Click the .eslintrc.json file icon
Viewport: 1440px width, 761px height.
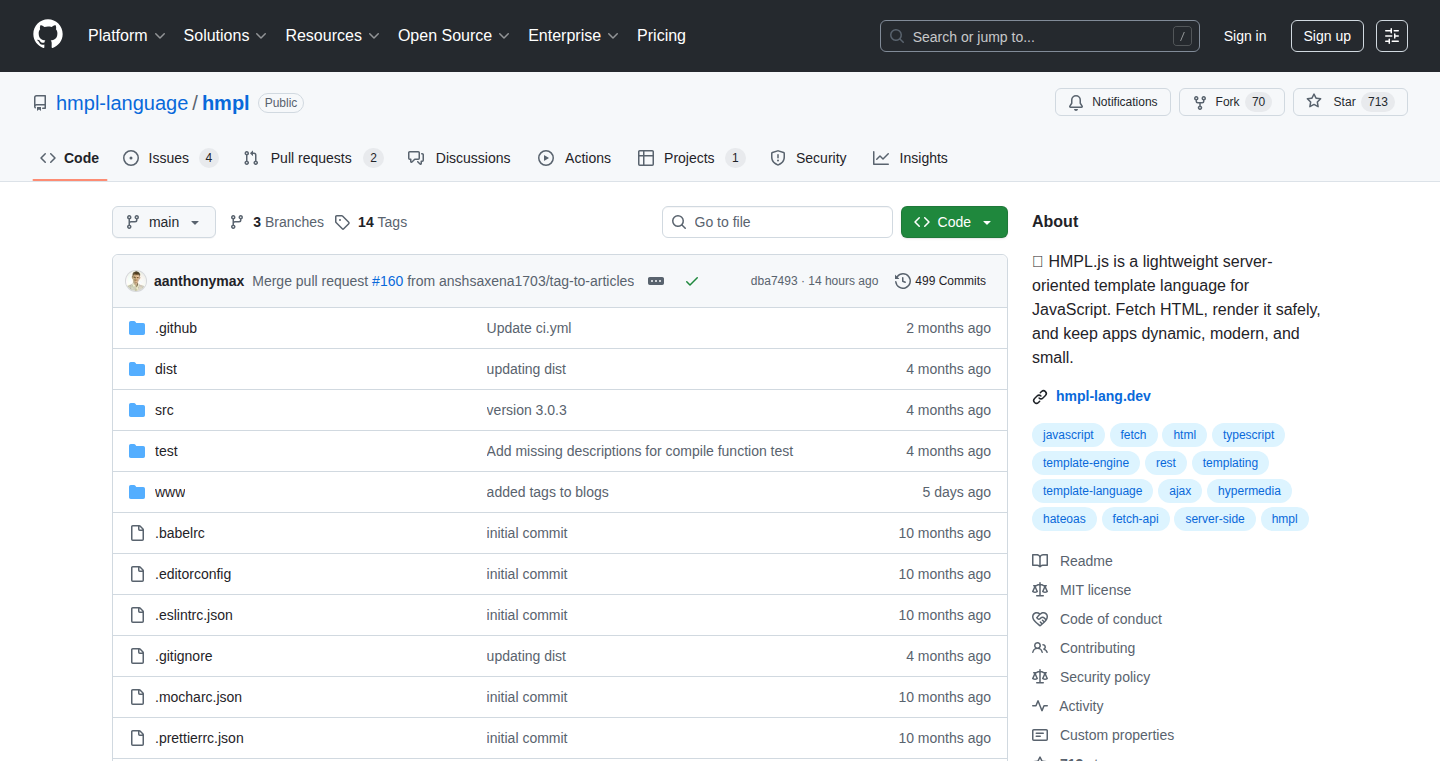(137, 615)
